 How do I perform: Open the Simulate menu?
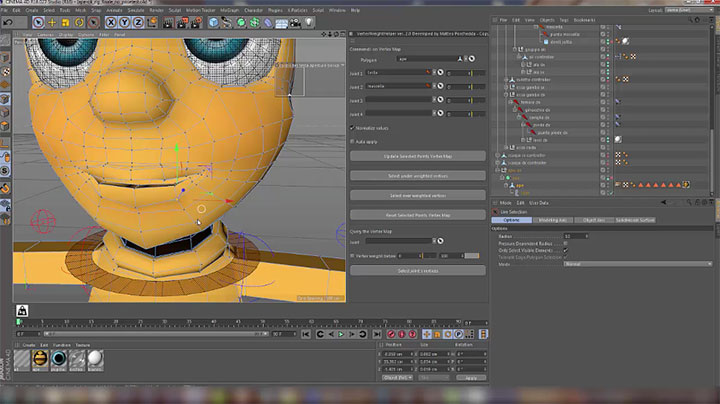[136, 10]
